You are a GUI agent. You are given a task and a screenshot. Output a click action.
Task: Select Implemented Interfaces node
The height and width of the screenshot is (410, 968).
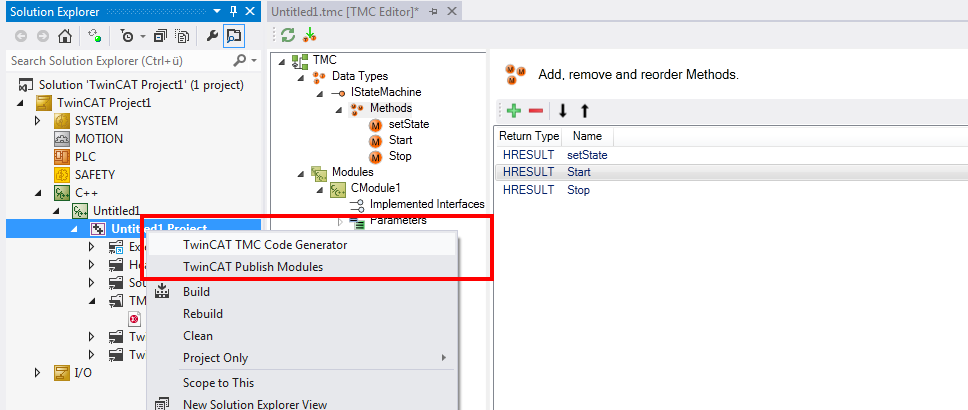tap(427, 204)
